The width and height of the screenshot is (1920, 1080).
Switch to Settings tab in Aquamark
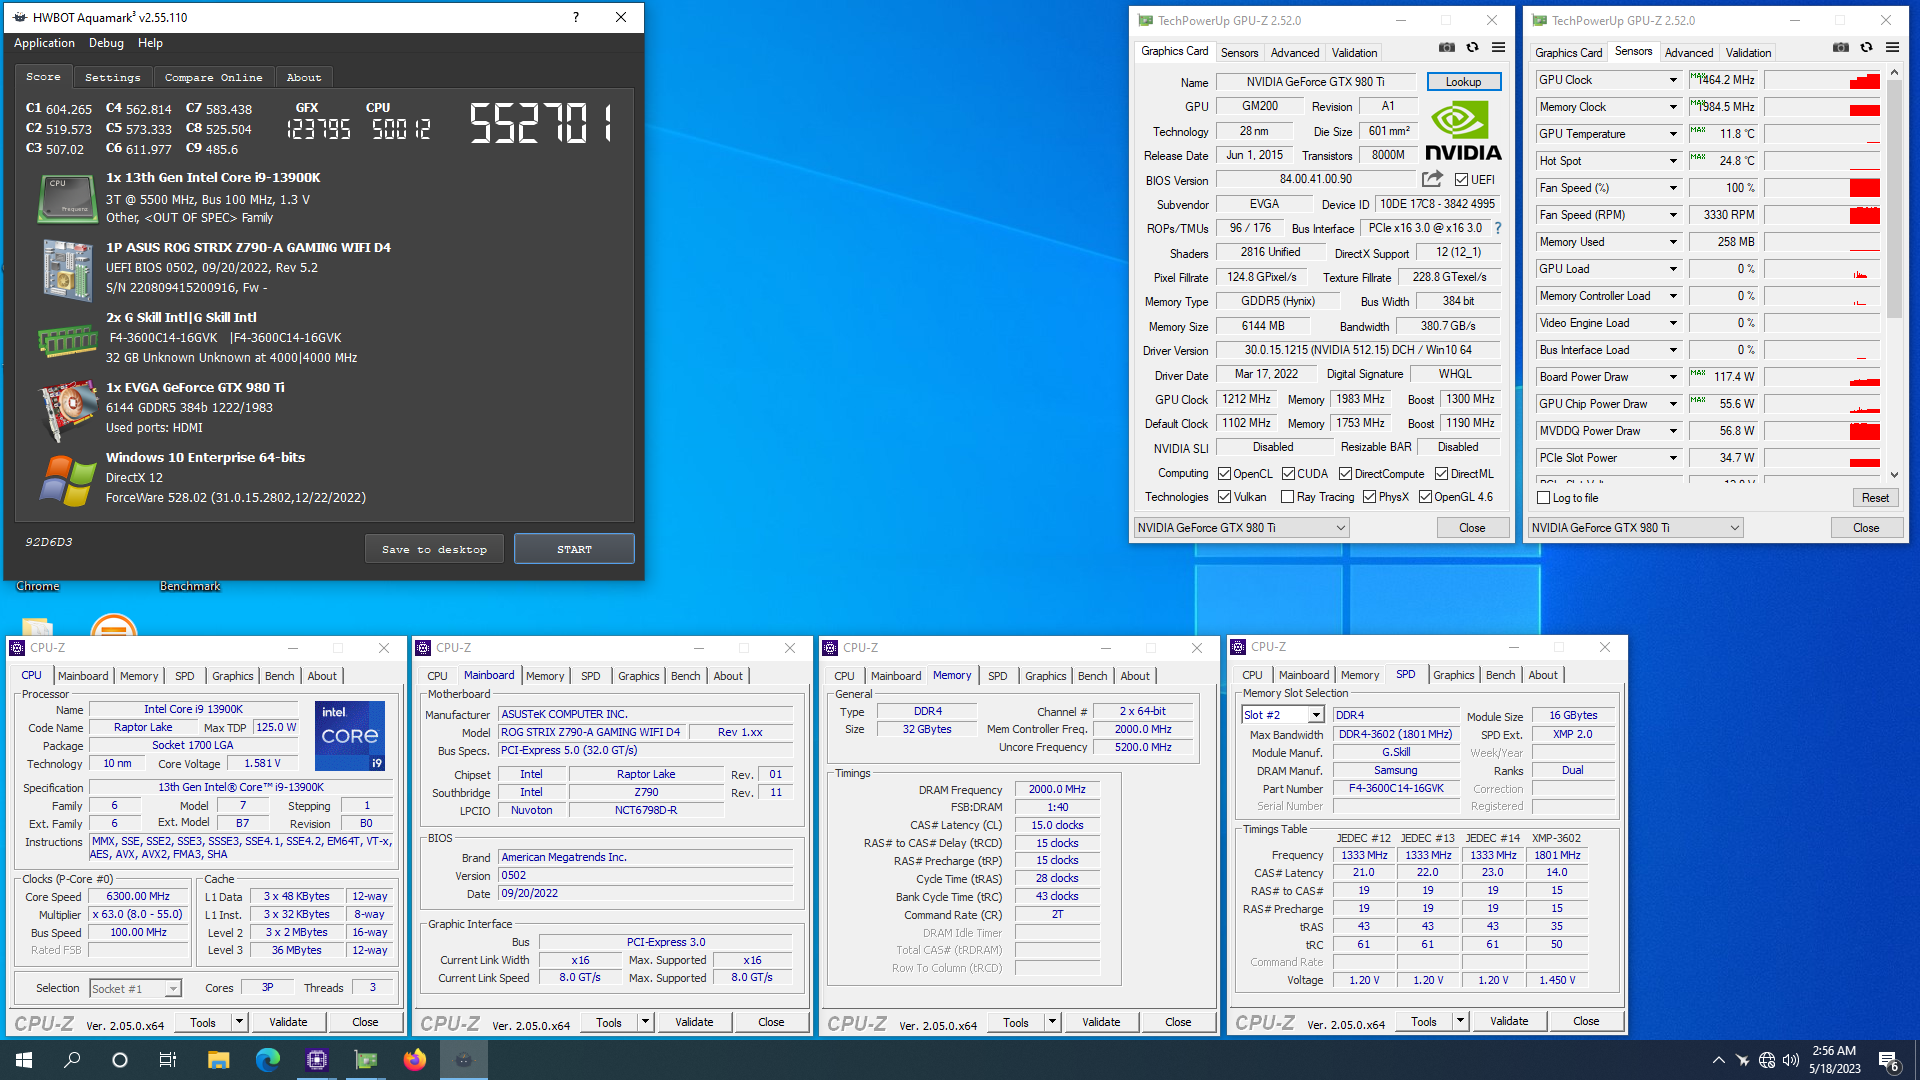tap(113, 77)
